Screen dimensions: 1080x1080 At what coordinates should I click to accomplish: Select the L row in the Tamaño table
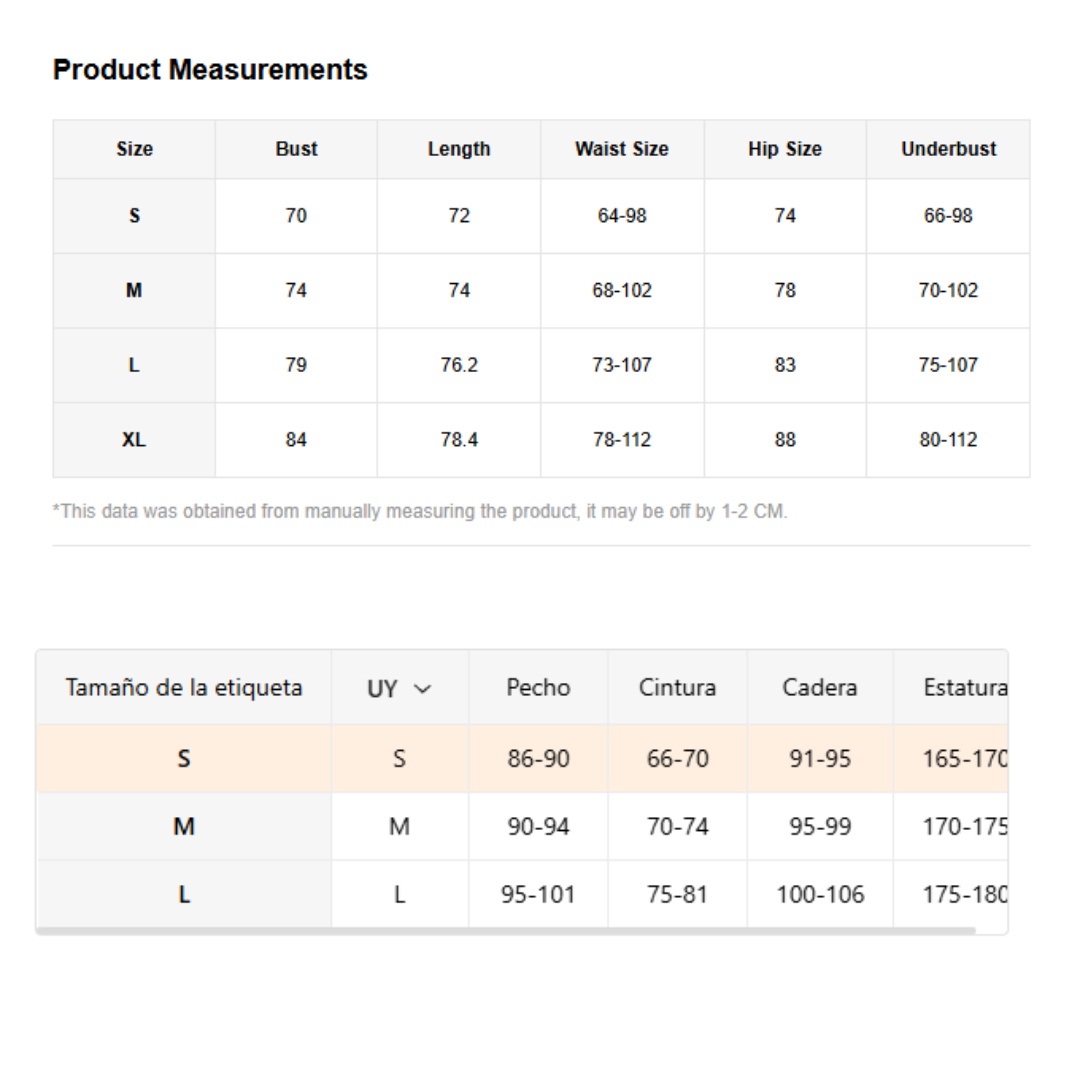184,895
